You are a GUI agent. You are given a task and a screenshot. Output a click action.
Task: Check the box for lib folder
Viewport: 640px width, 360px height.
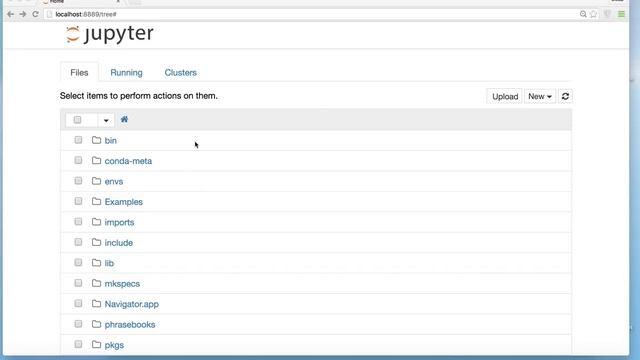point(78,262)
